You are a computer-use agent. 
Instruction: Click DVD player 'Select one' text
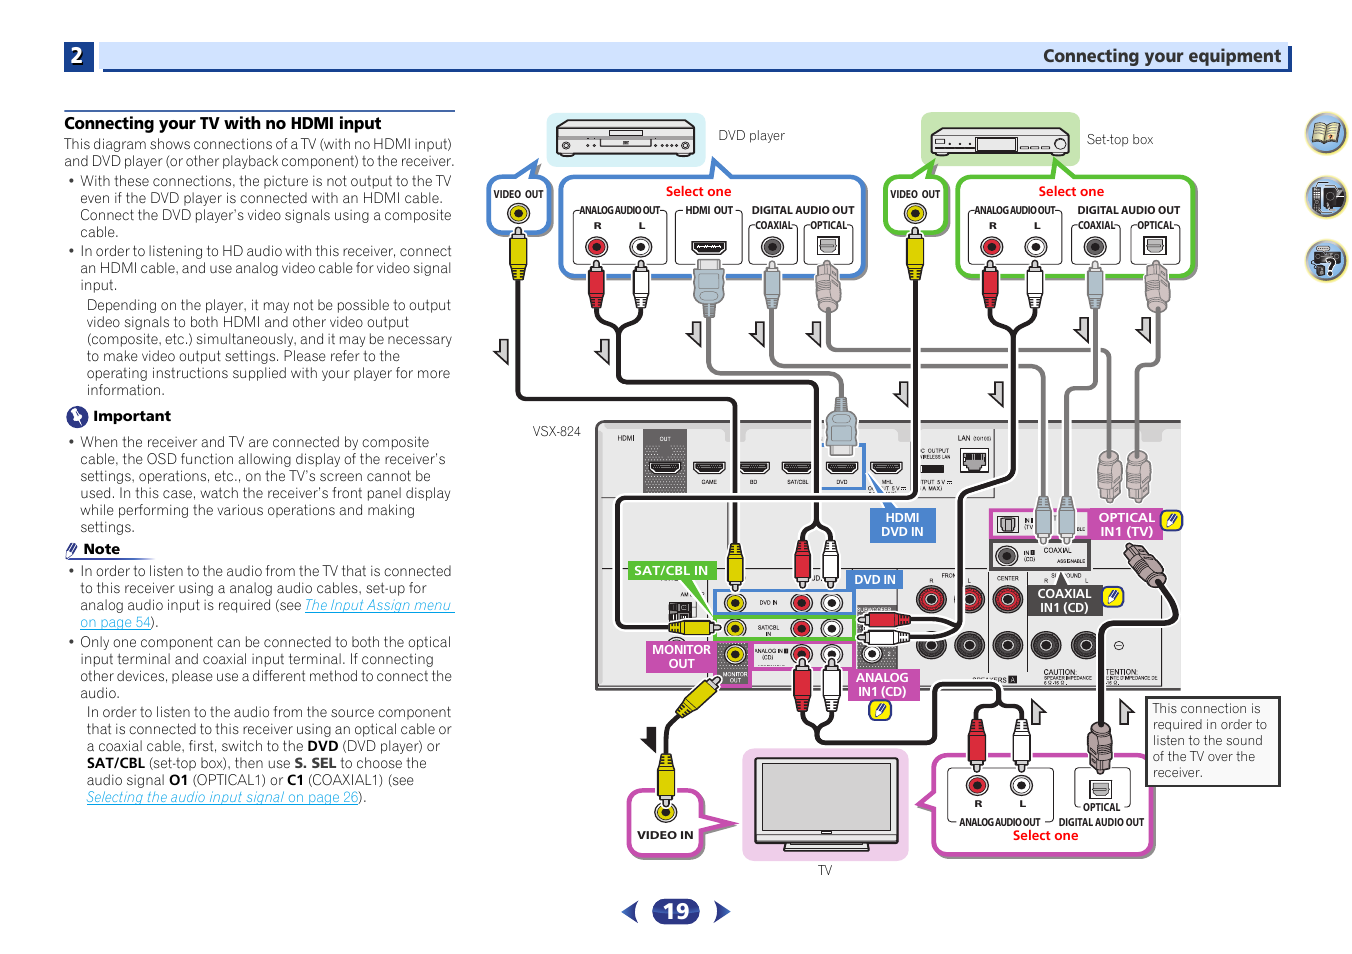(x=698, y=191)
